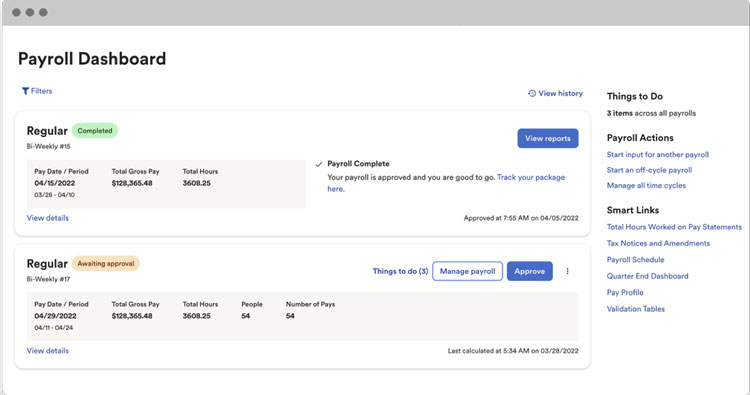Start input for another payroll

point(658,154)
